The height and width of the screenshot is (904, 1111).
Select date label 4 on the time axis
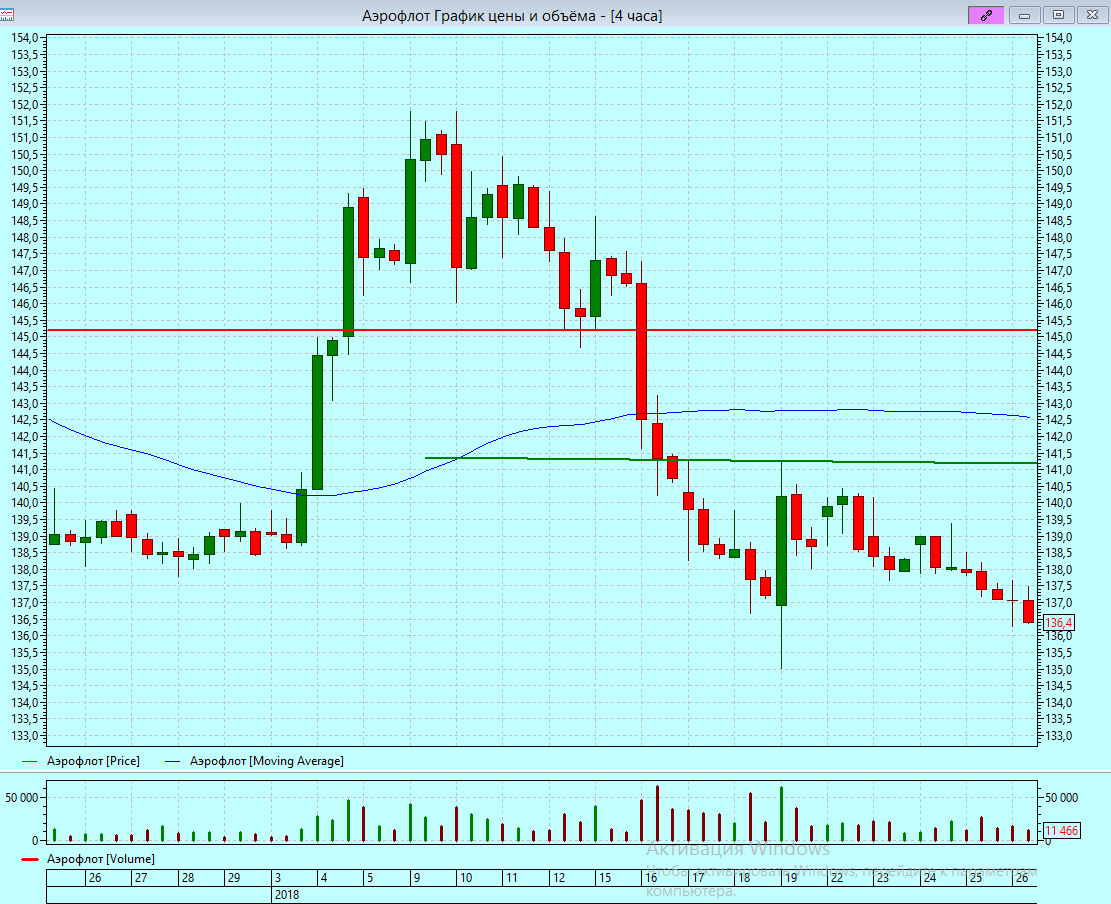[324, 878]
